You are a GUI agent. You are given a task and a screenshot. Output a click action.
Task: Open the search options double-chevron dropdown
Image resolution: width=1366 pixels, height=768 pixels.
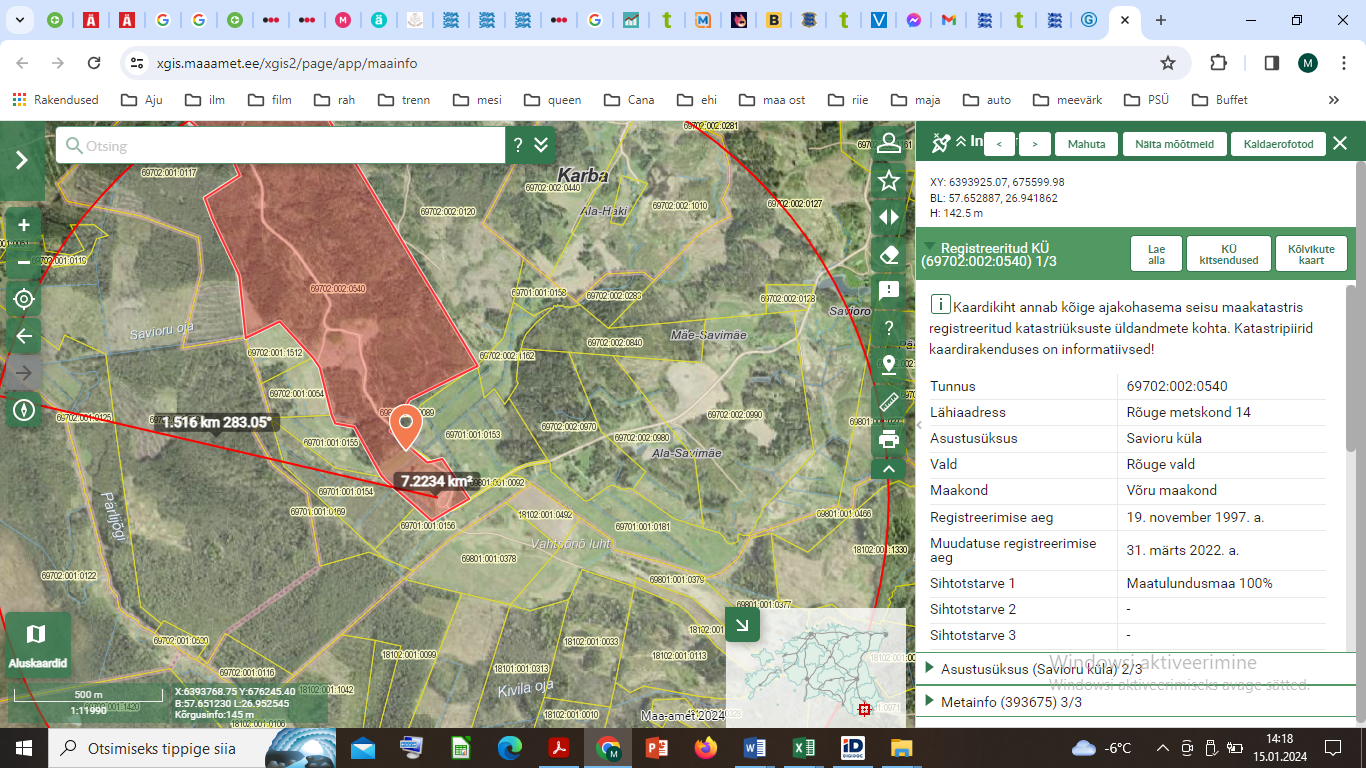pos(541,145)
